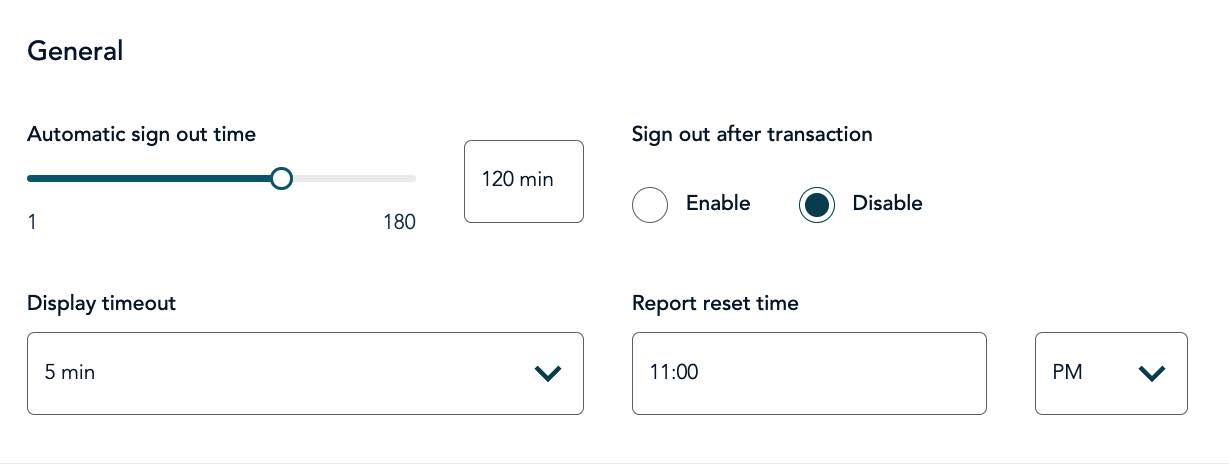Select the Enable radio button
This screenshot has height=474, width=1229.
click(650, 205)
